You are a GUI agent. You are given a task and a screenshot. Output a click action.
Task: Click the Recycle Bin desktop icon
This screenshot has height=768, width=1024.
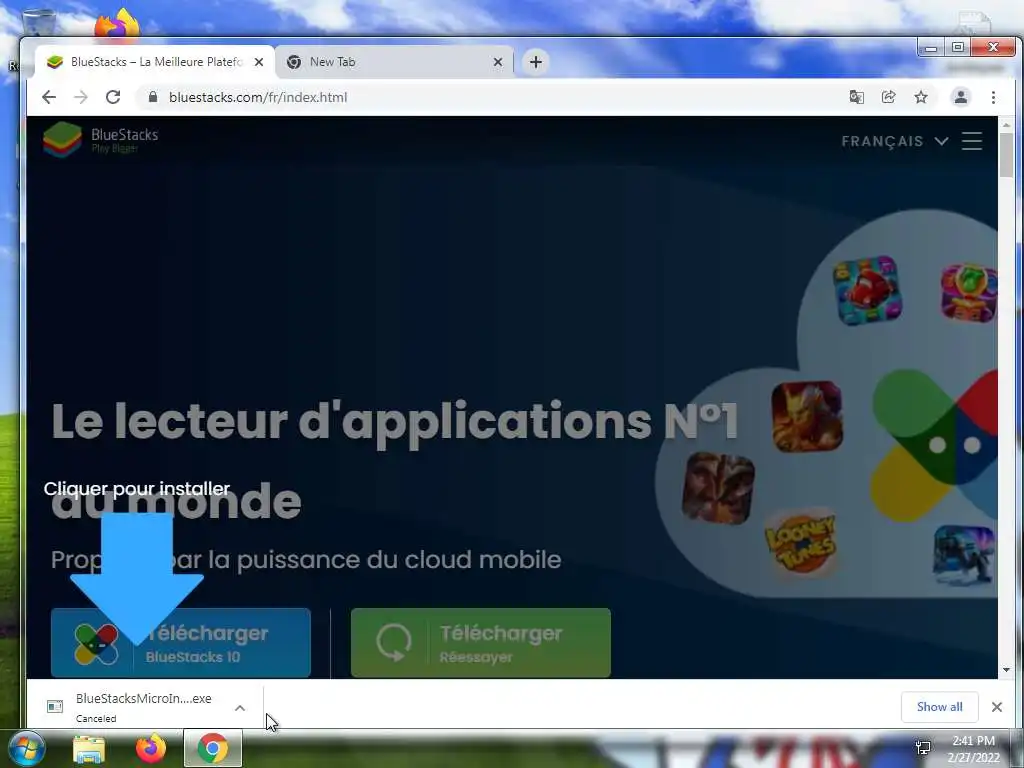[x=39, y=23]
